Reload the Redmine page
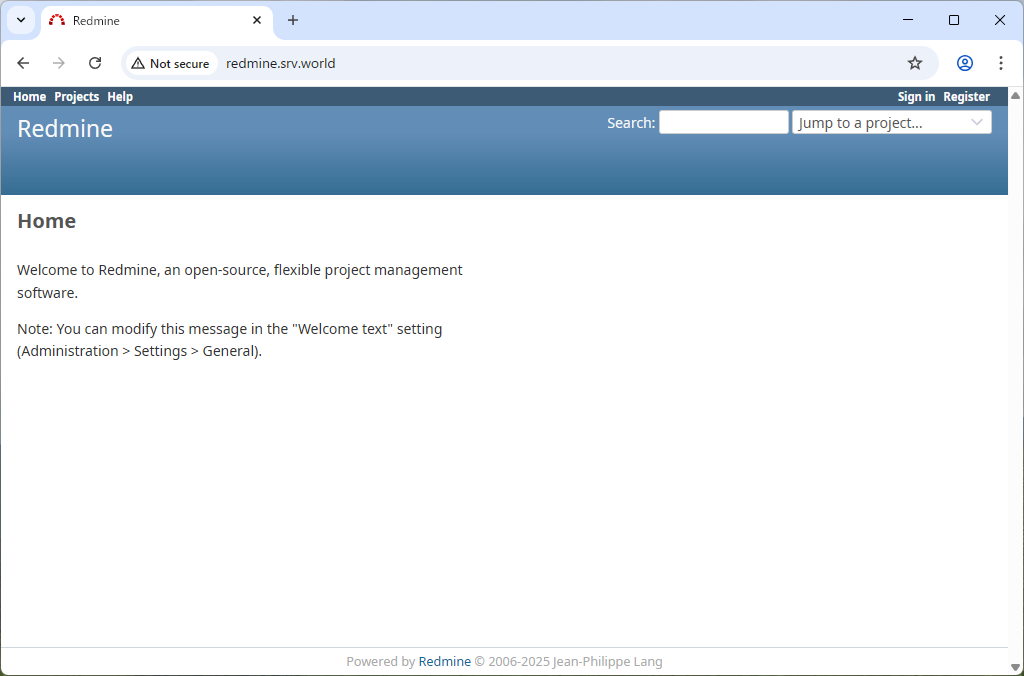Image resolution: width=1024 pixels, height=676 pixels. coord(95,63)
